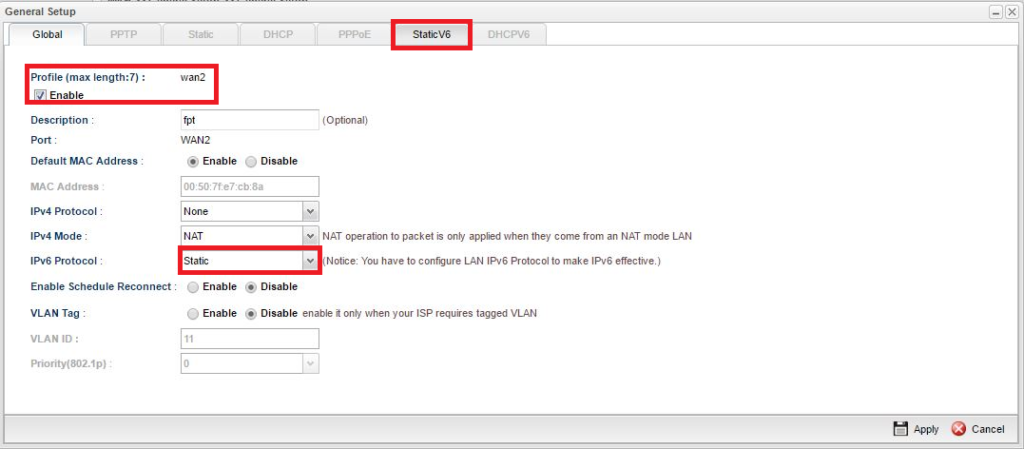Select Enable for VLAN Tag

pos(193,313)
